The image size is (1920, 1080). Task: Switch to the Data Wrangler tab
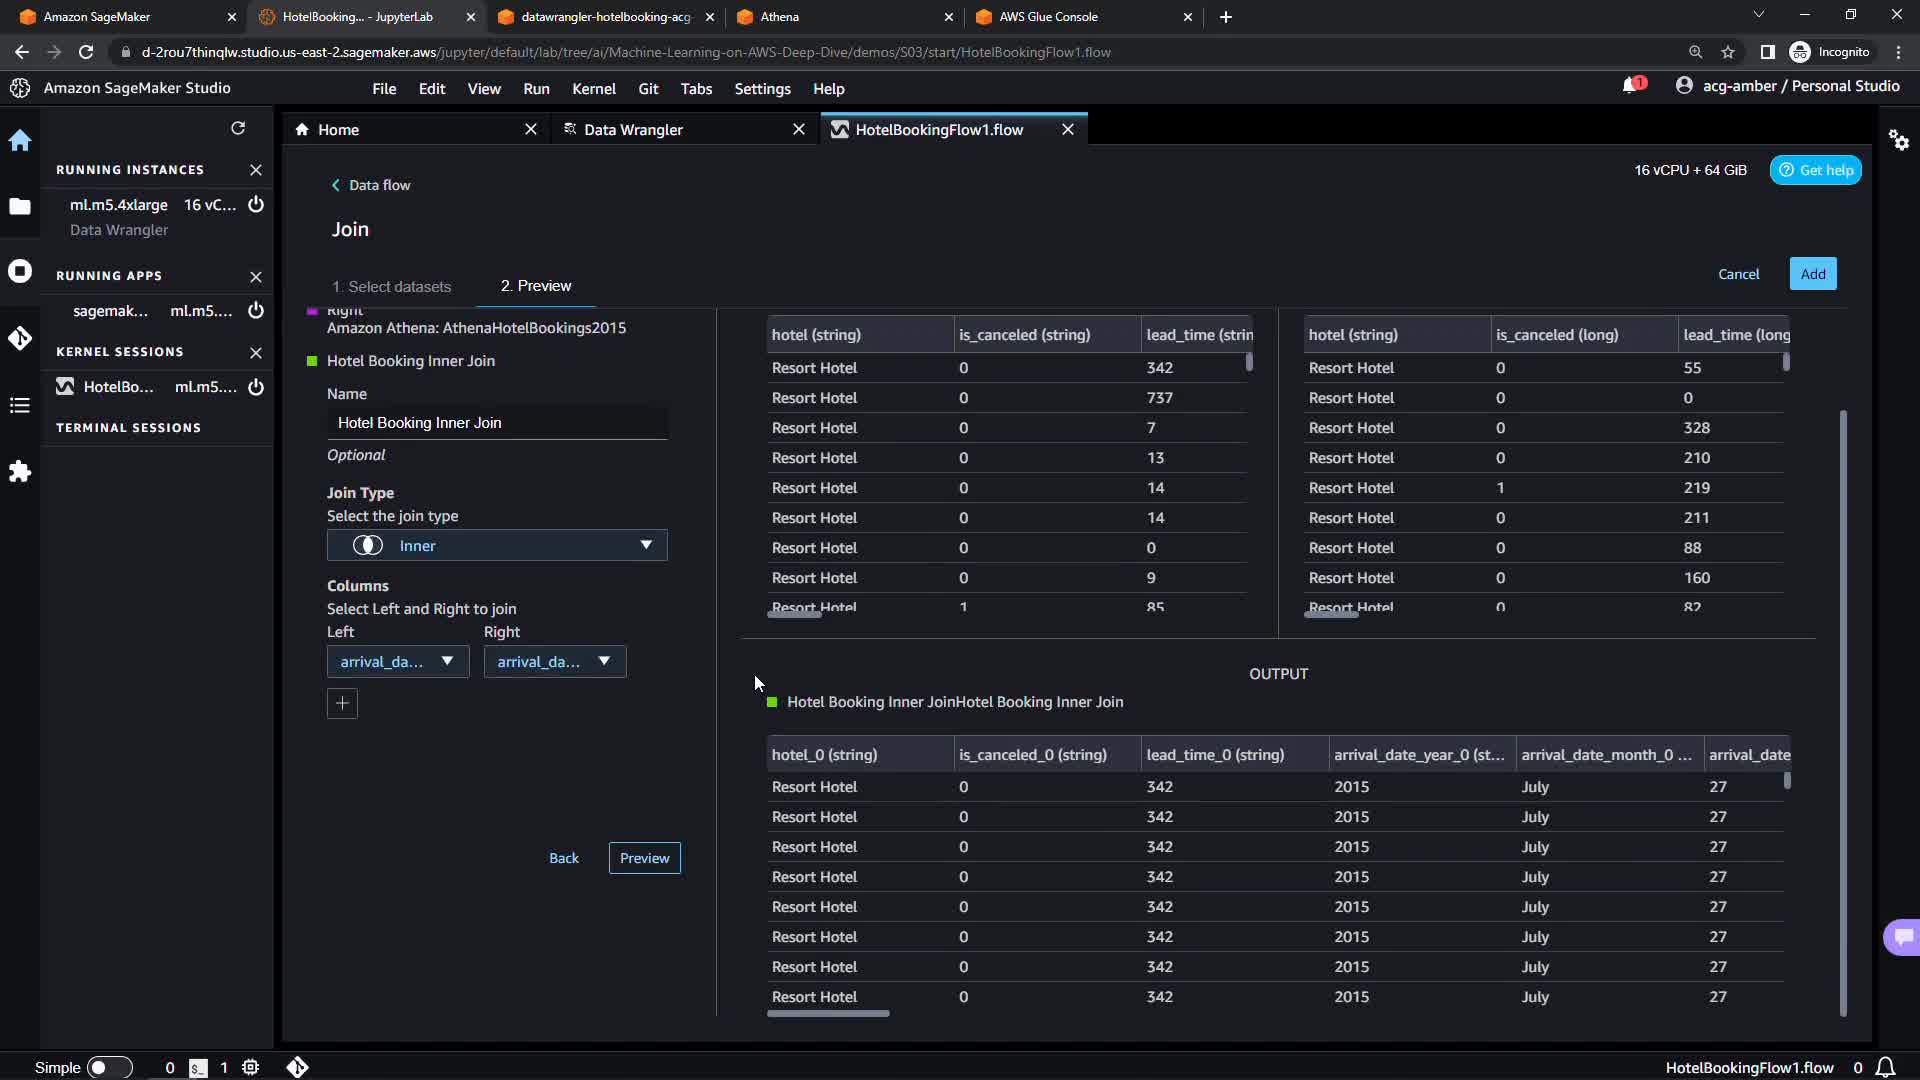point(633,130)
